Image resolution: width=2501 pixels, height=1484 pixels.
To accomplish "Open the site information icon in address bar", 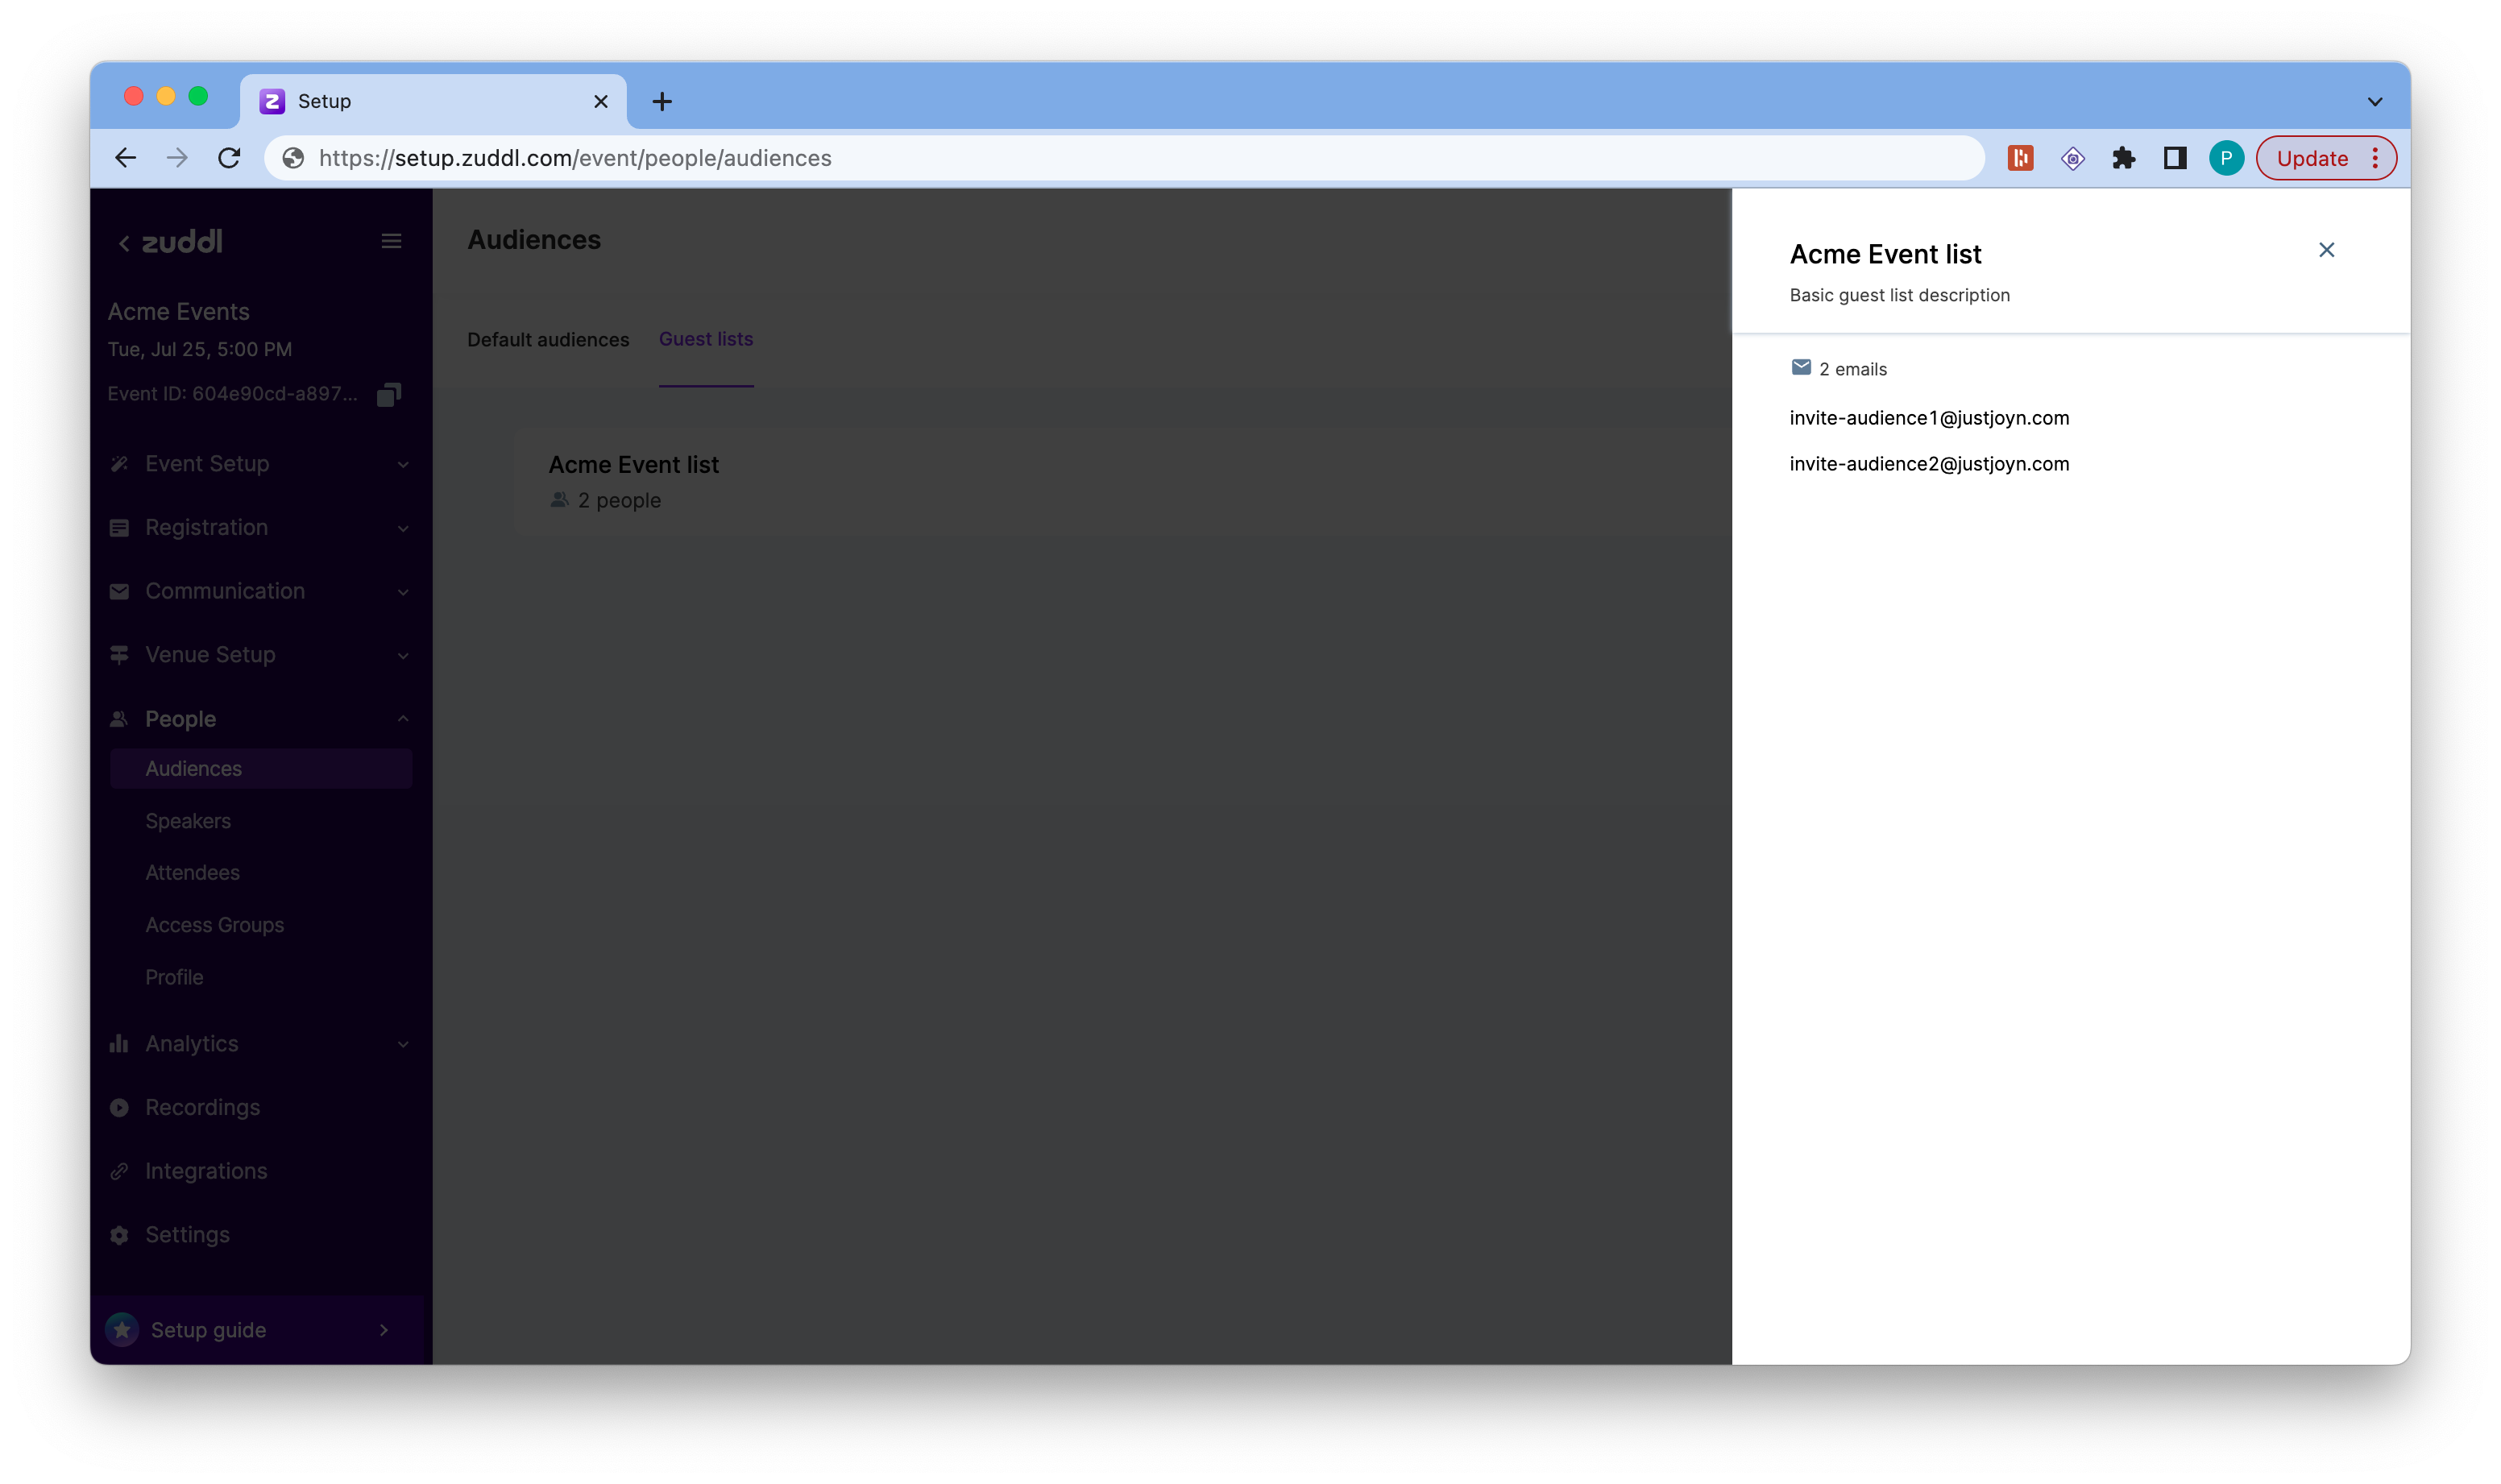I will click(x=293, y=158).
